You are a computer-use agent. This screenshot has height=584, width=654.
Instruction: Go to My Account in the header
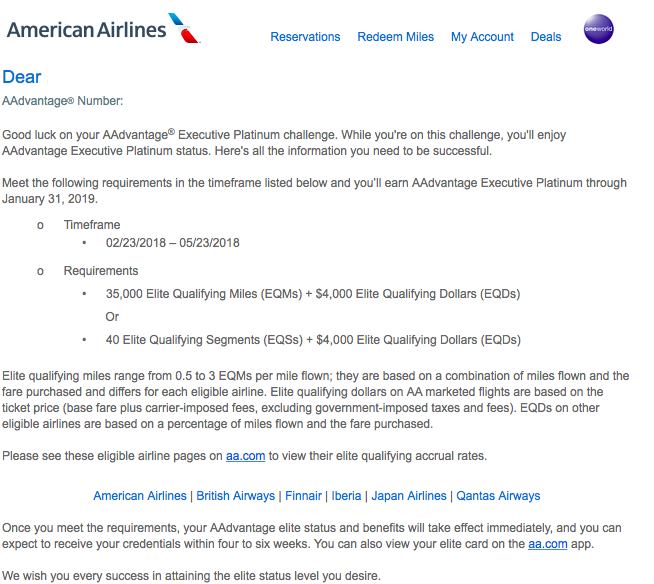[x=482, y=37]
